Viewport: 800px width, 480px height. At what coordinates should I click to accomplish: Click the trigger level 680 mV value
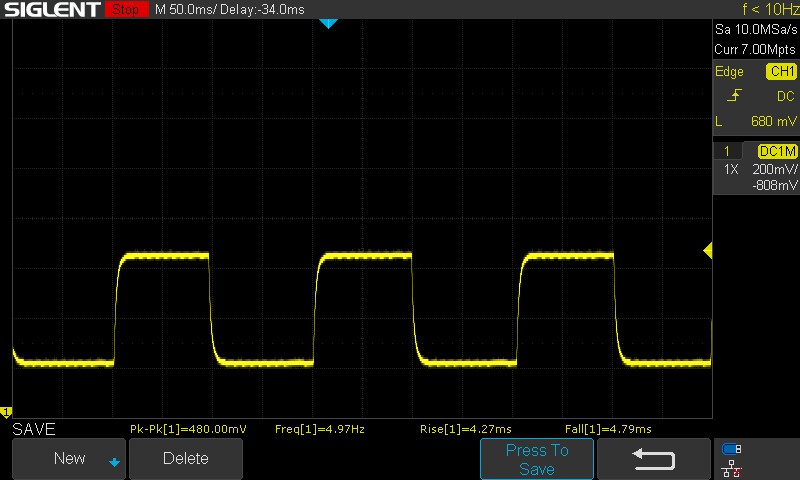pyautogui.click(x=773, y=121)
